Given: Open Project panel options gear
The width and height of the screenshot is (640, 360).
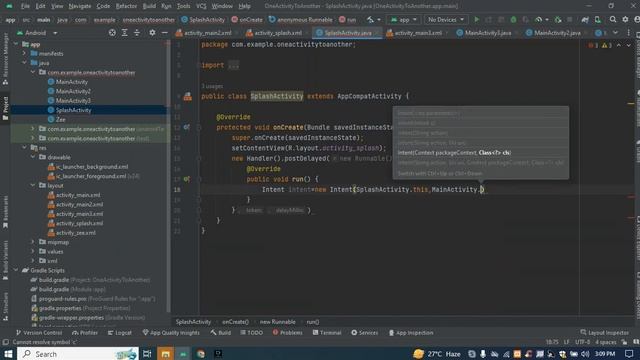Looking at the screenshot, I should click(x=152, y=33).
